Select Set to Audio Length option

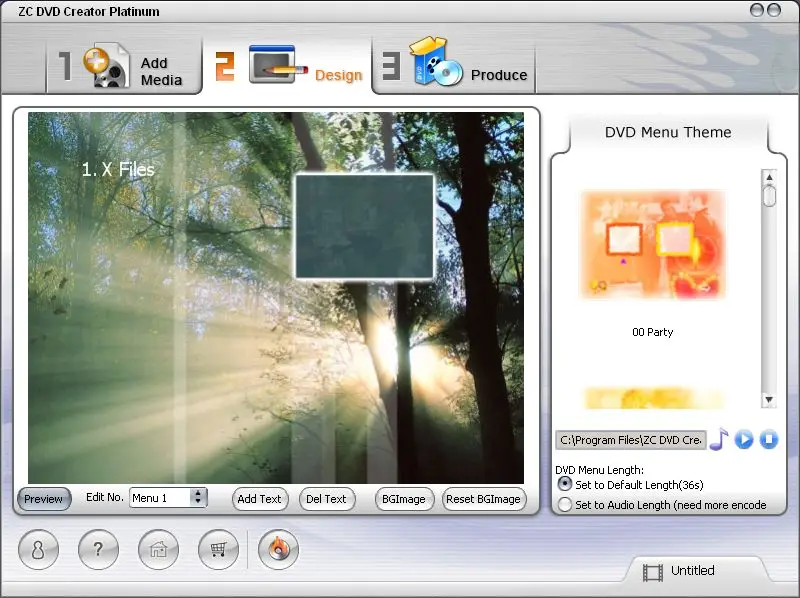(x=564, y=505)
